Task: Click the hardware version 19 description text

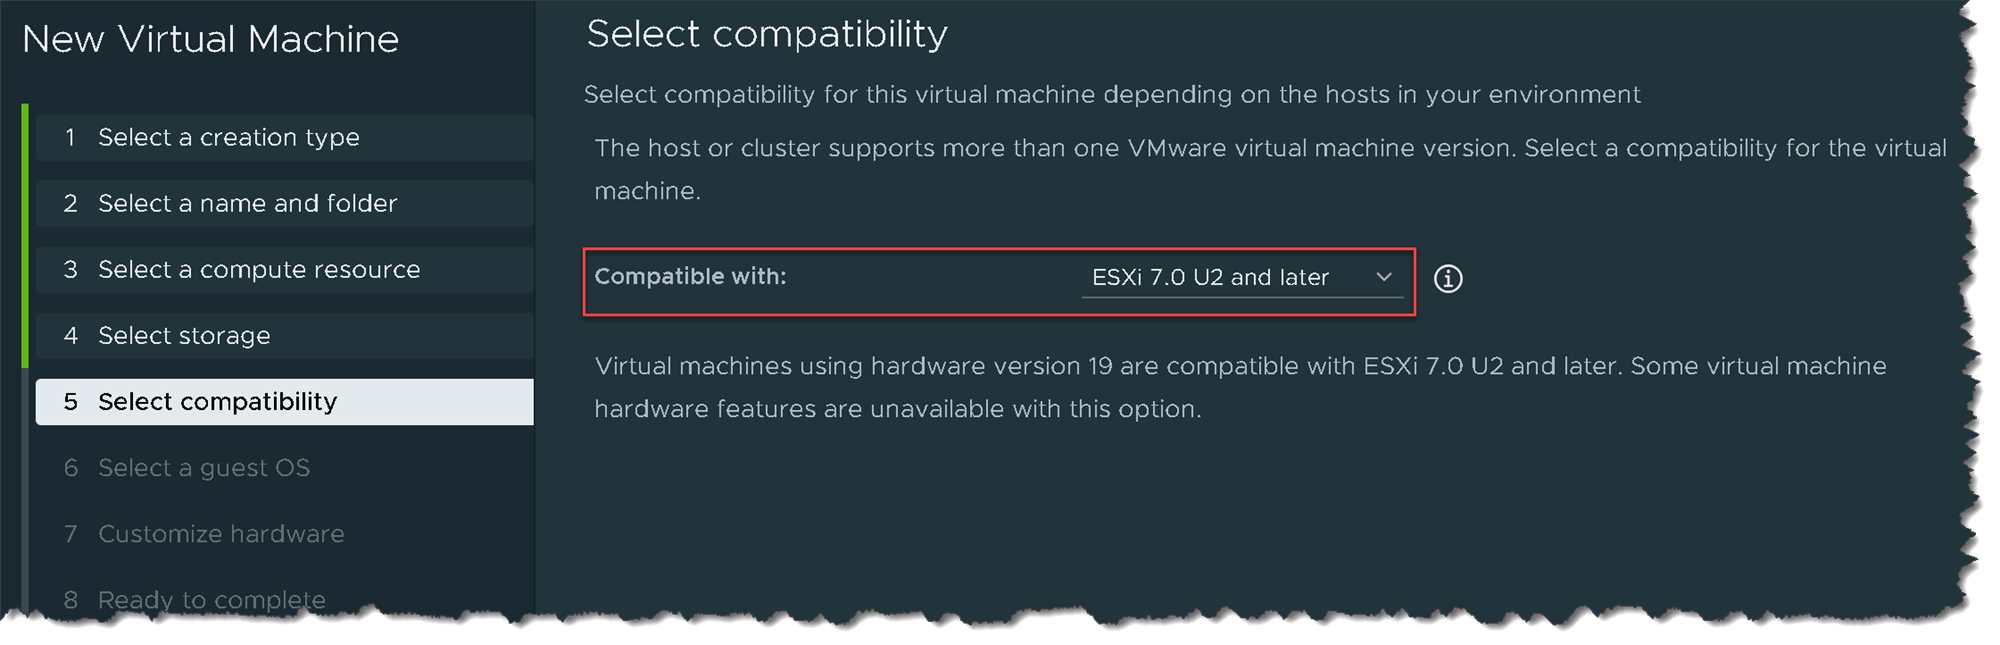Action: coord(1240,387)
